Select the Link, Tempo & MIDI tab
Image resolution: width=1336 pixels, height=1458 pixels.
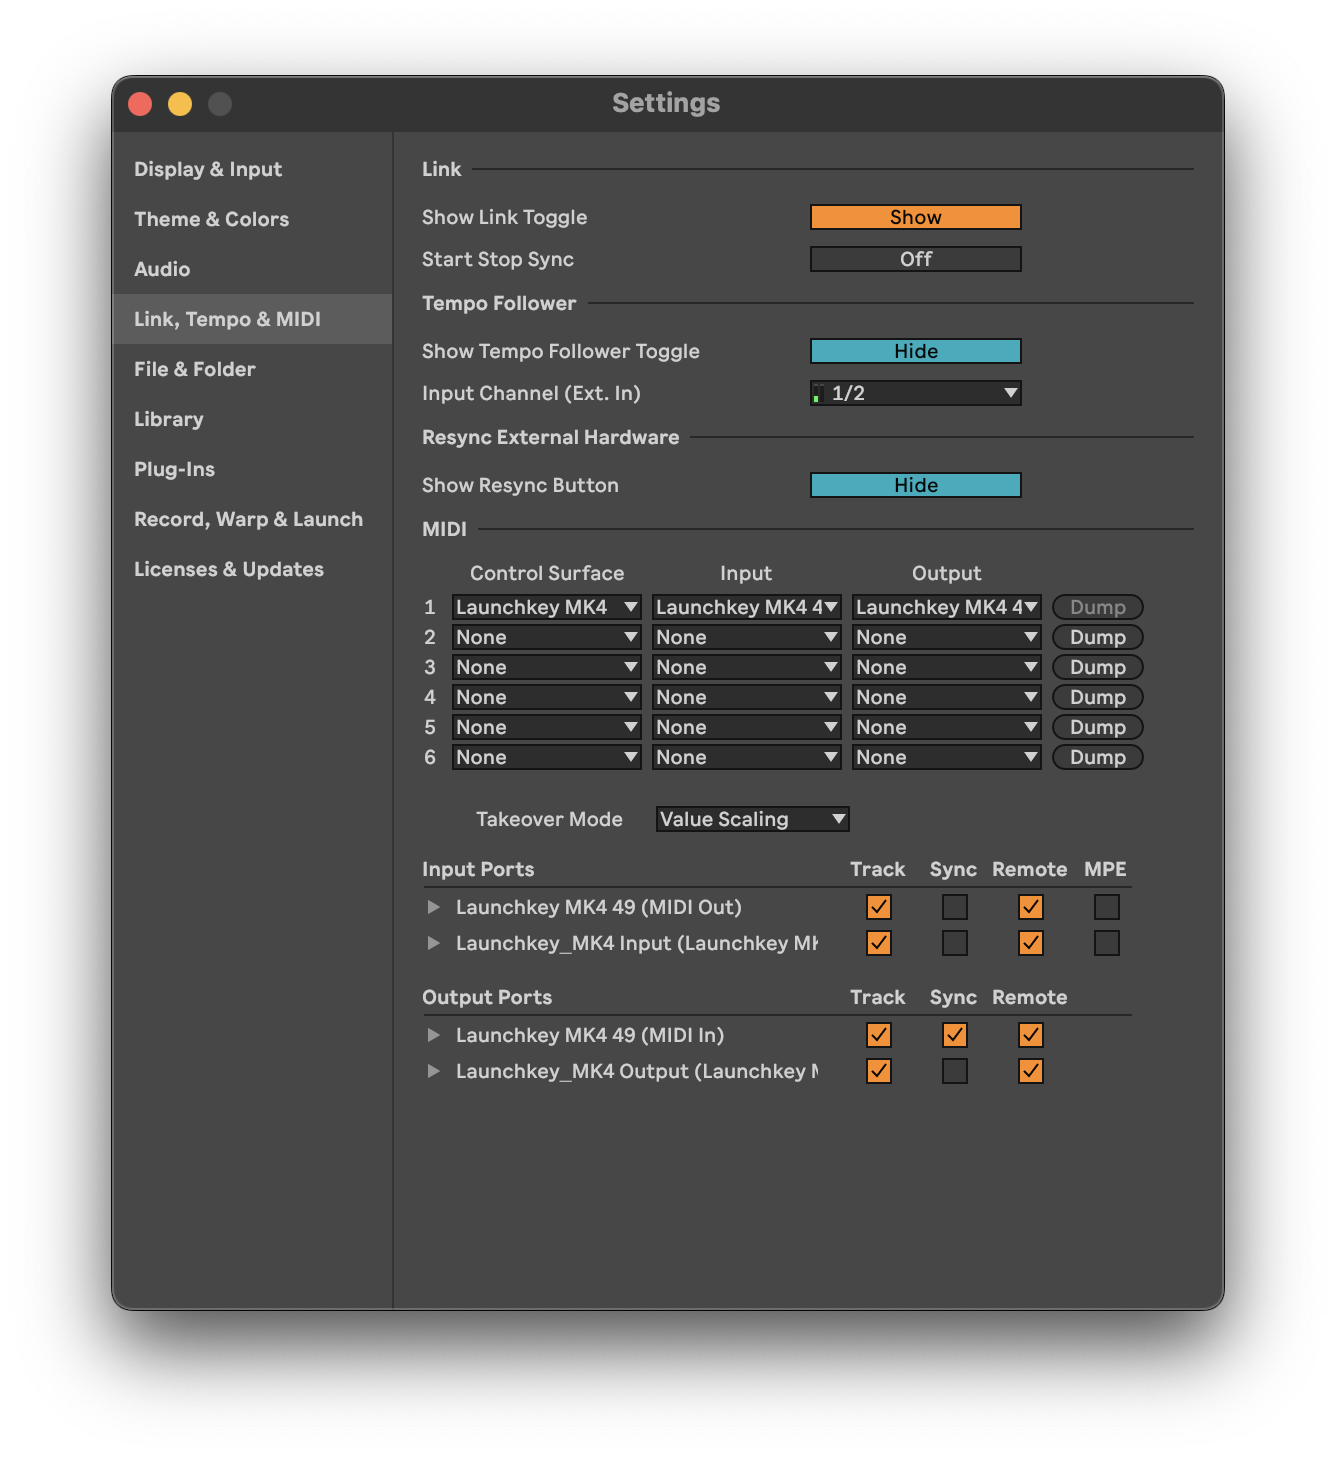click(252, 319)
